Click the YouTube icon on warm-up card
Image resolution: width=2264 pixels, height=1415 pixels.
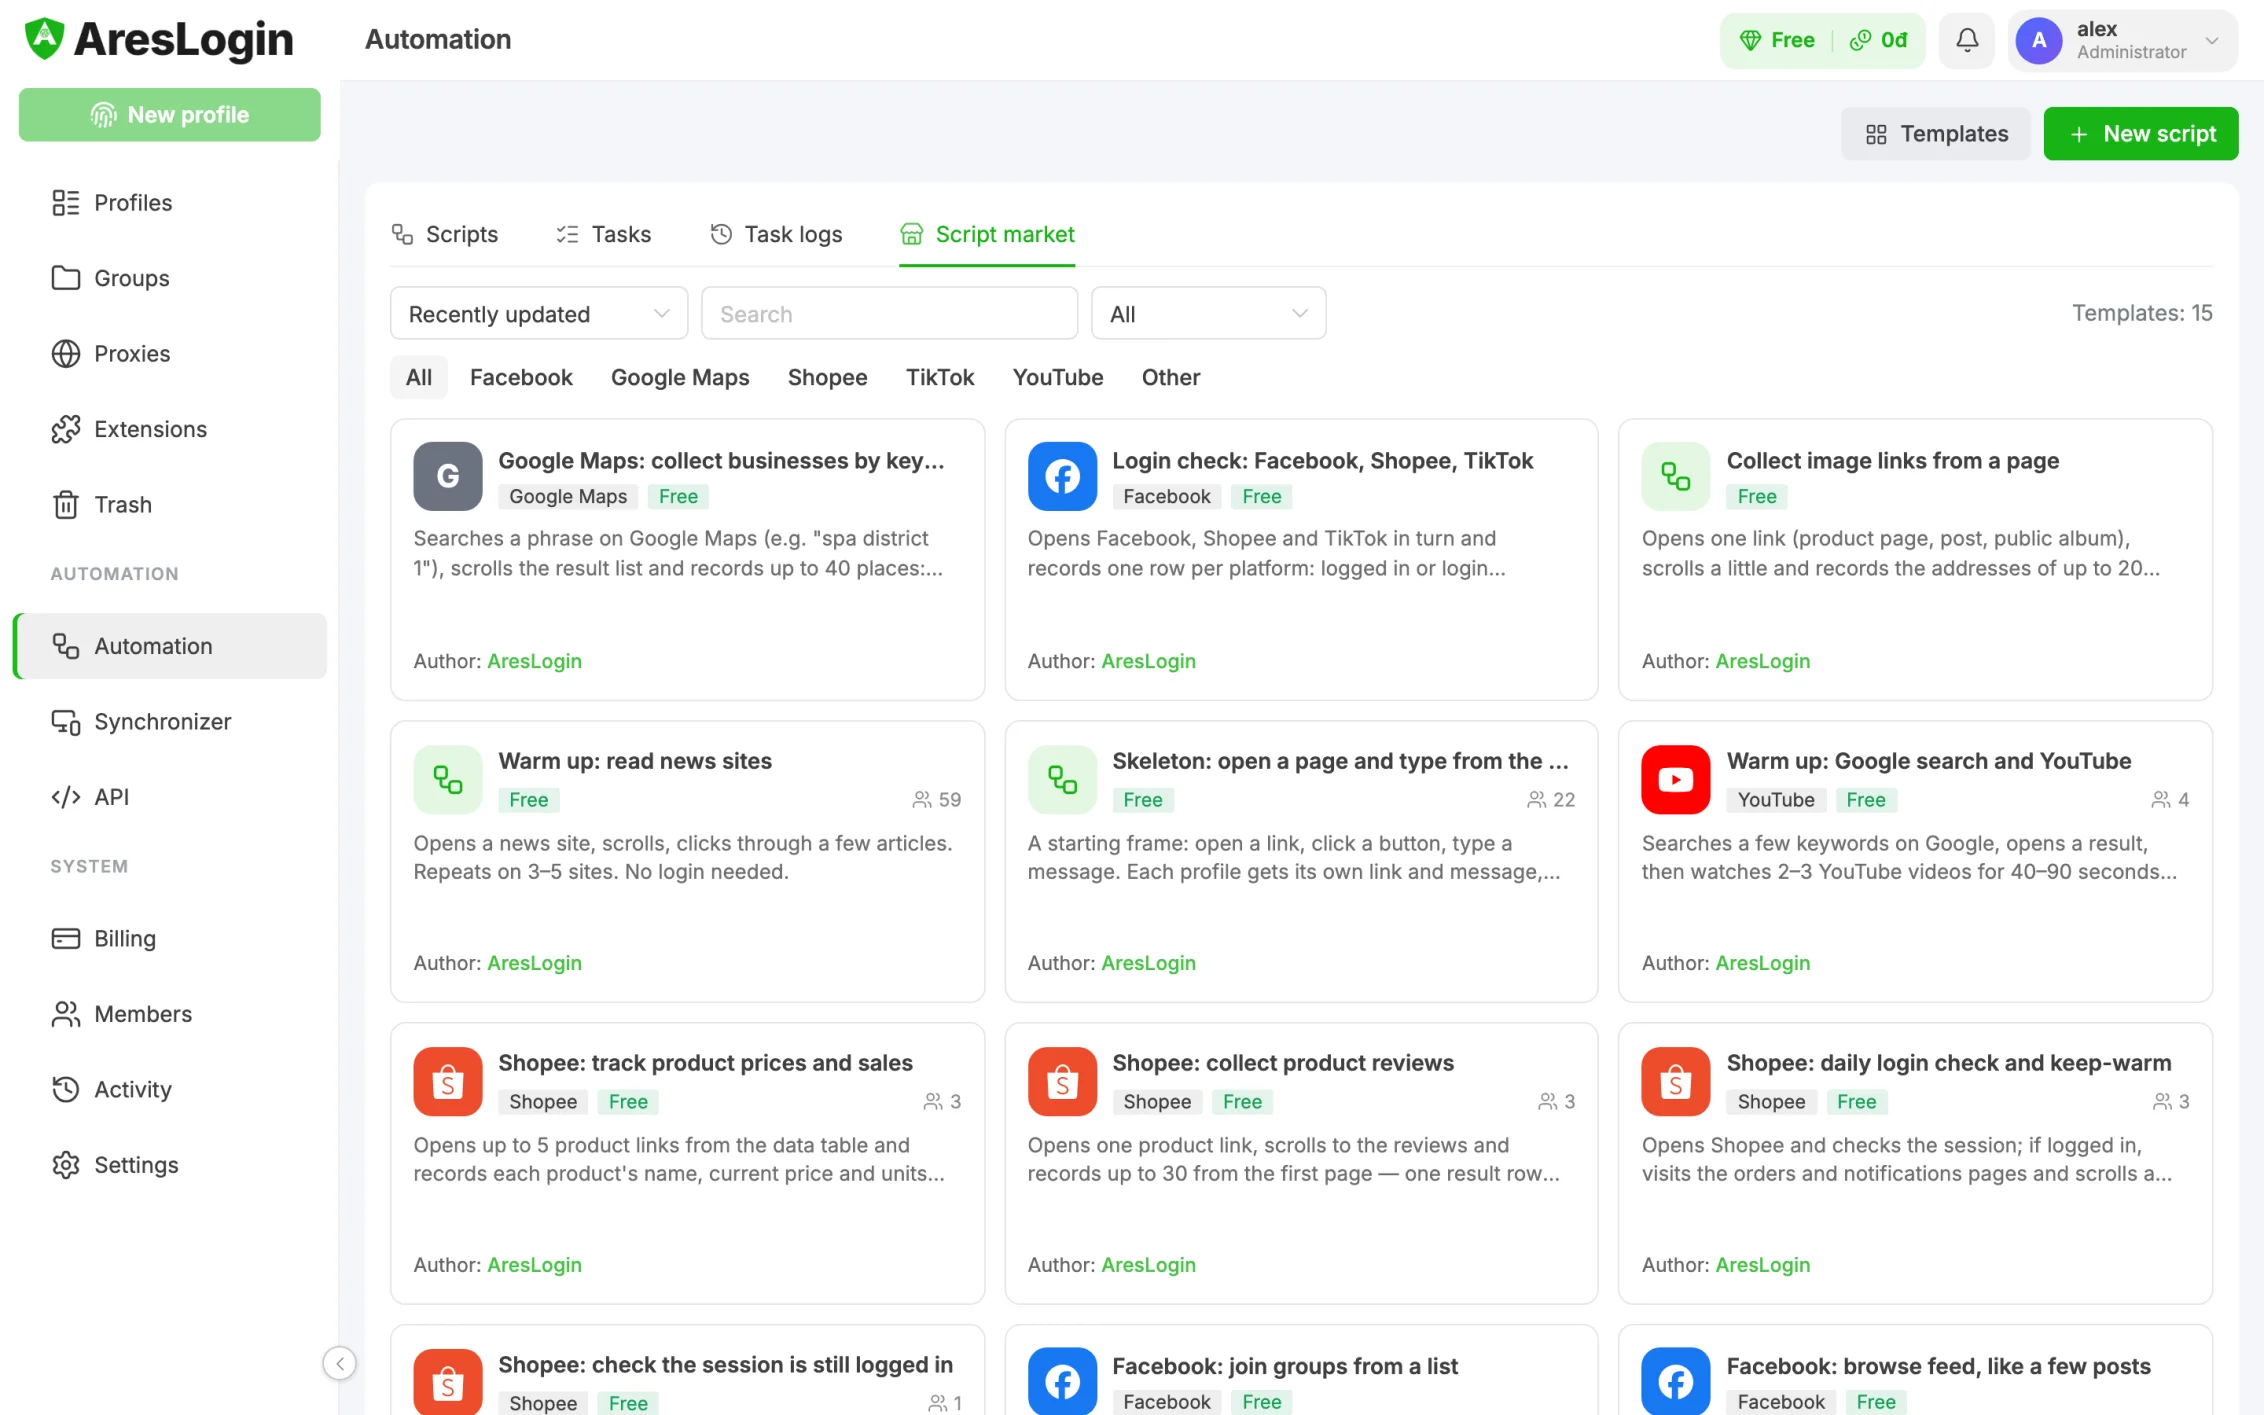point(1676,780)
